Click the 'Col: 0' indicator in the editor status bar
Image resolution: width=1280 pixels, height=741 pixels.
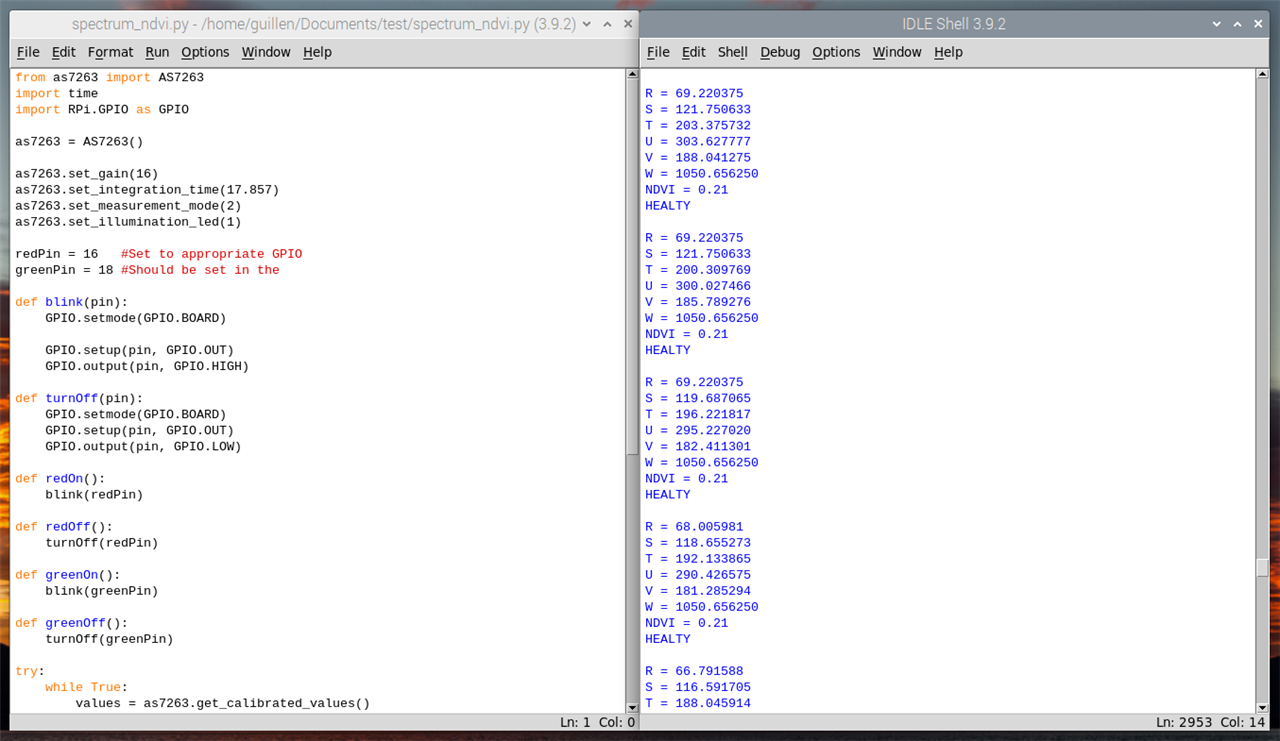point(616,722)
